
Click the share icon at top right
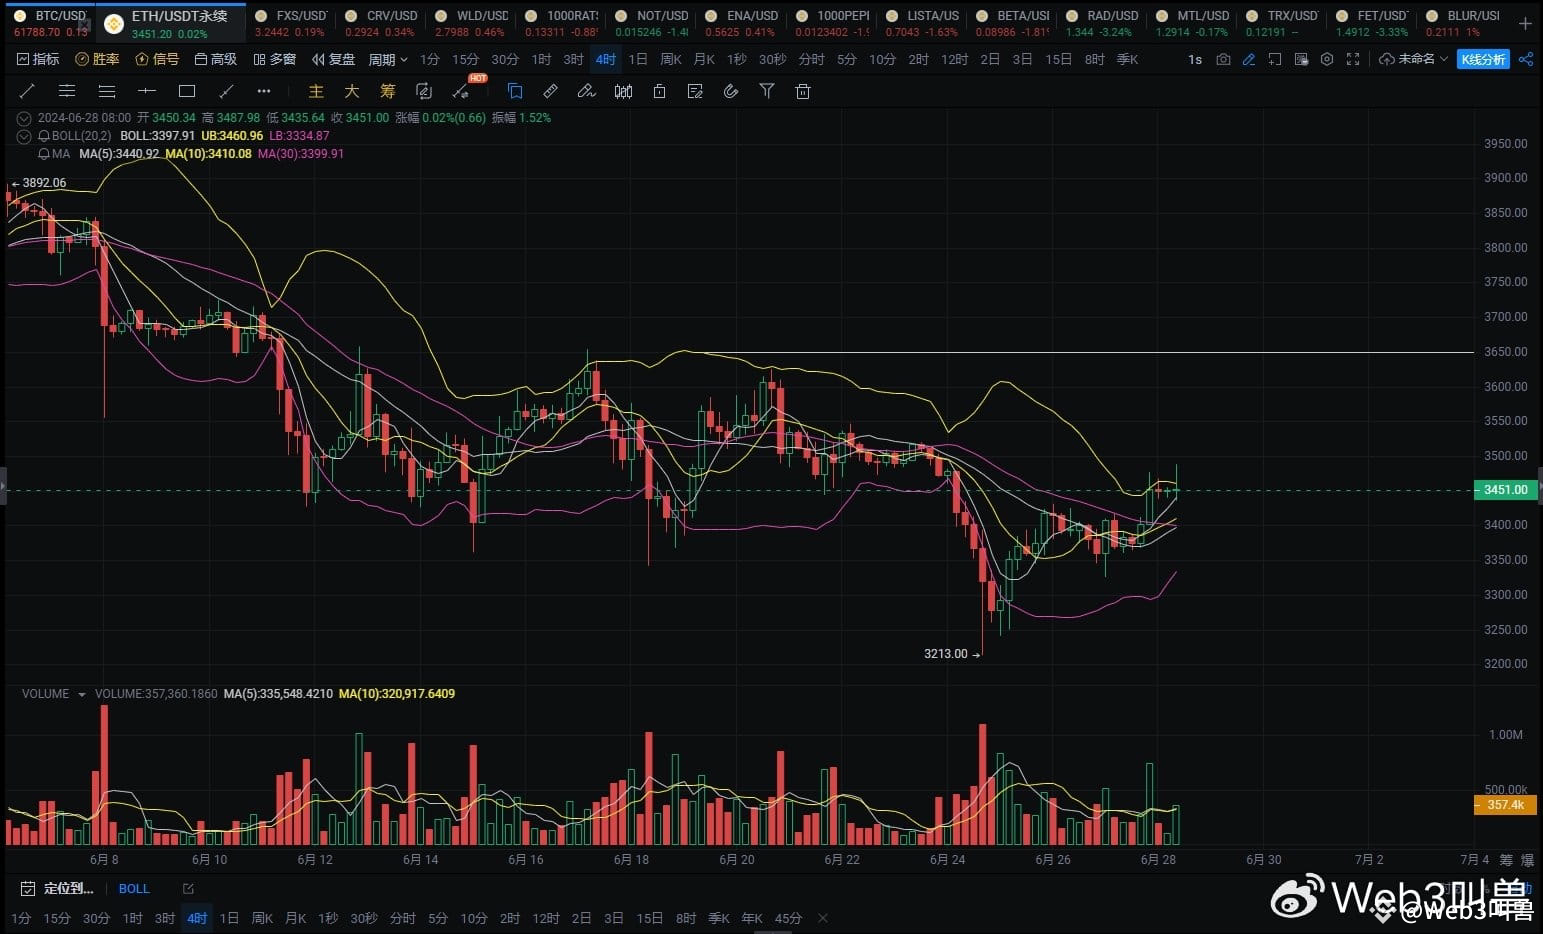(1525, 59)
